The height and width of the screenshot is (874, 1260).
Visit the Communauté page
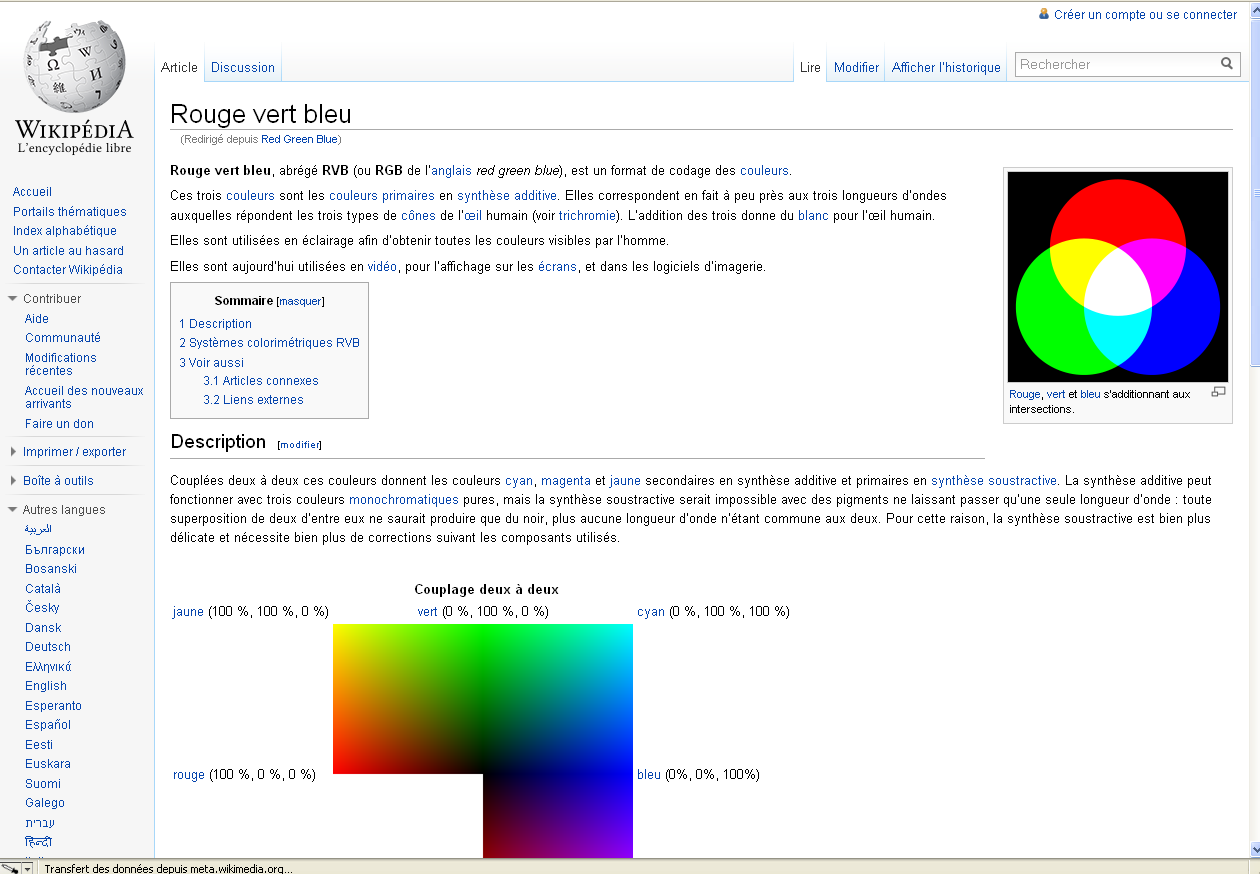coord(63,338)
